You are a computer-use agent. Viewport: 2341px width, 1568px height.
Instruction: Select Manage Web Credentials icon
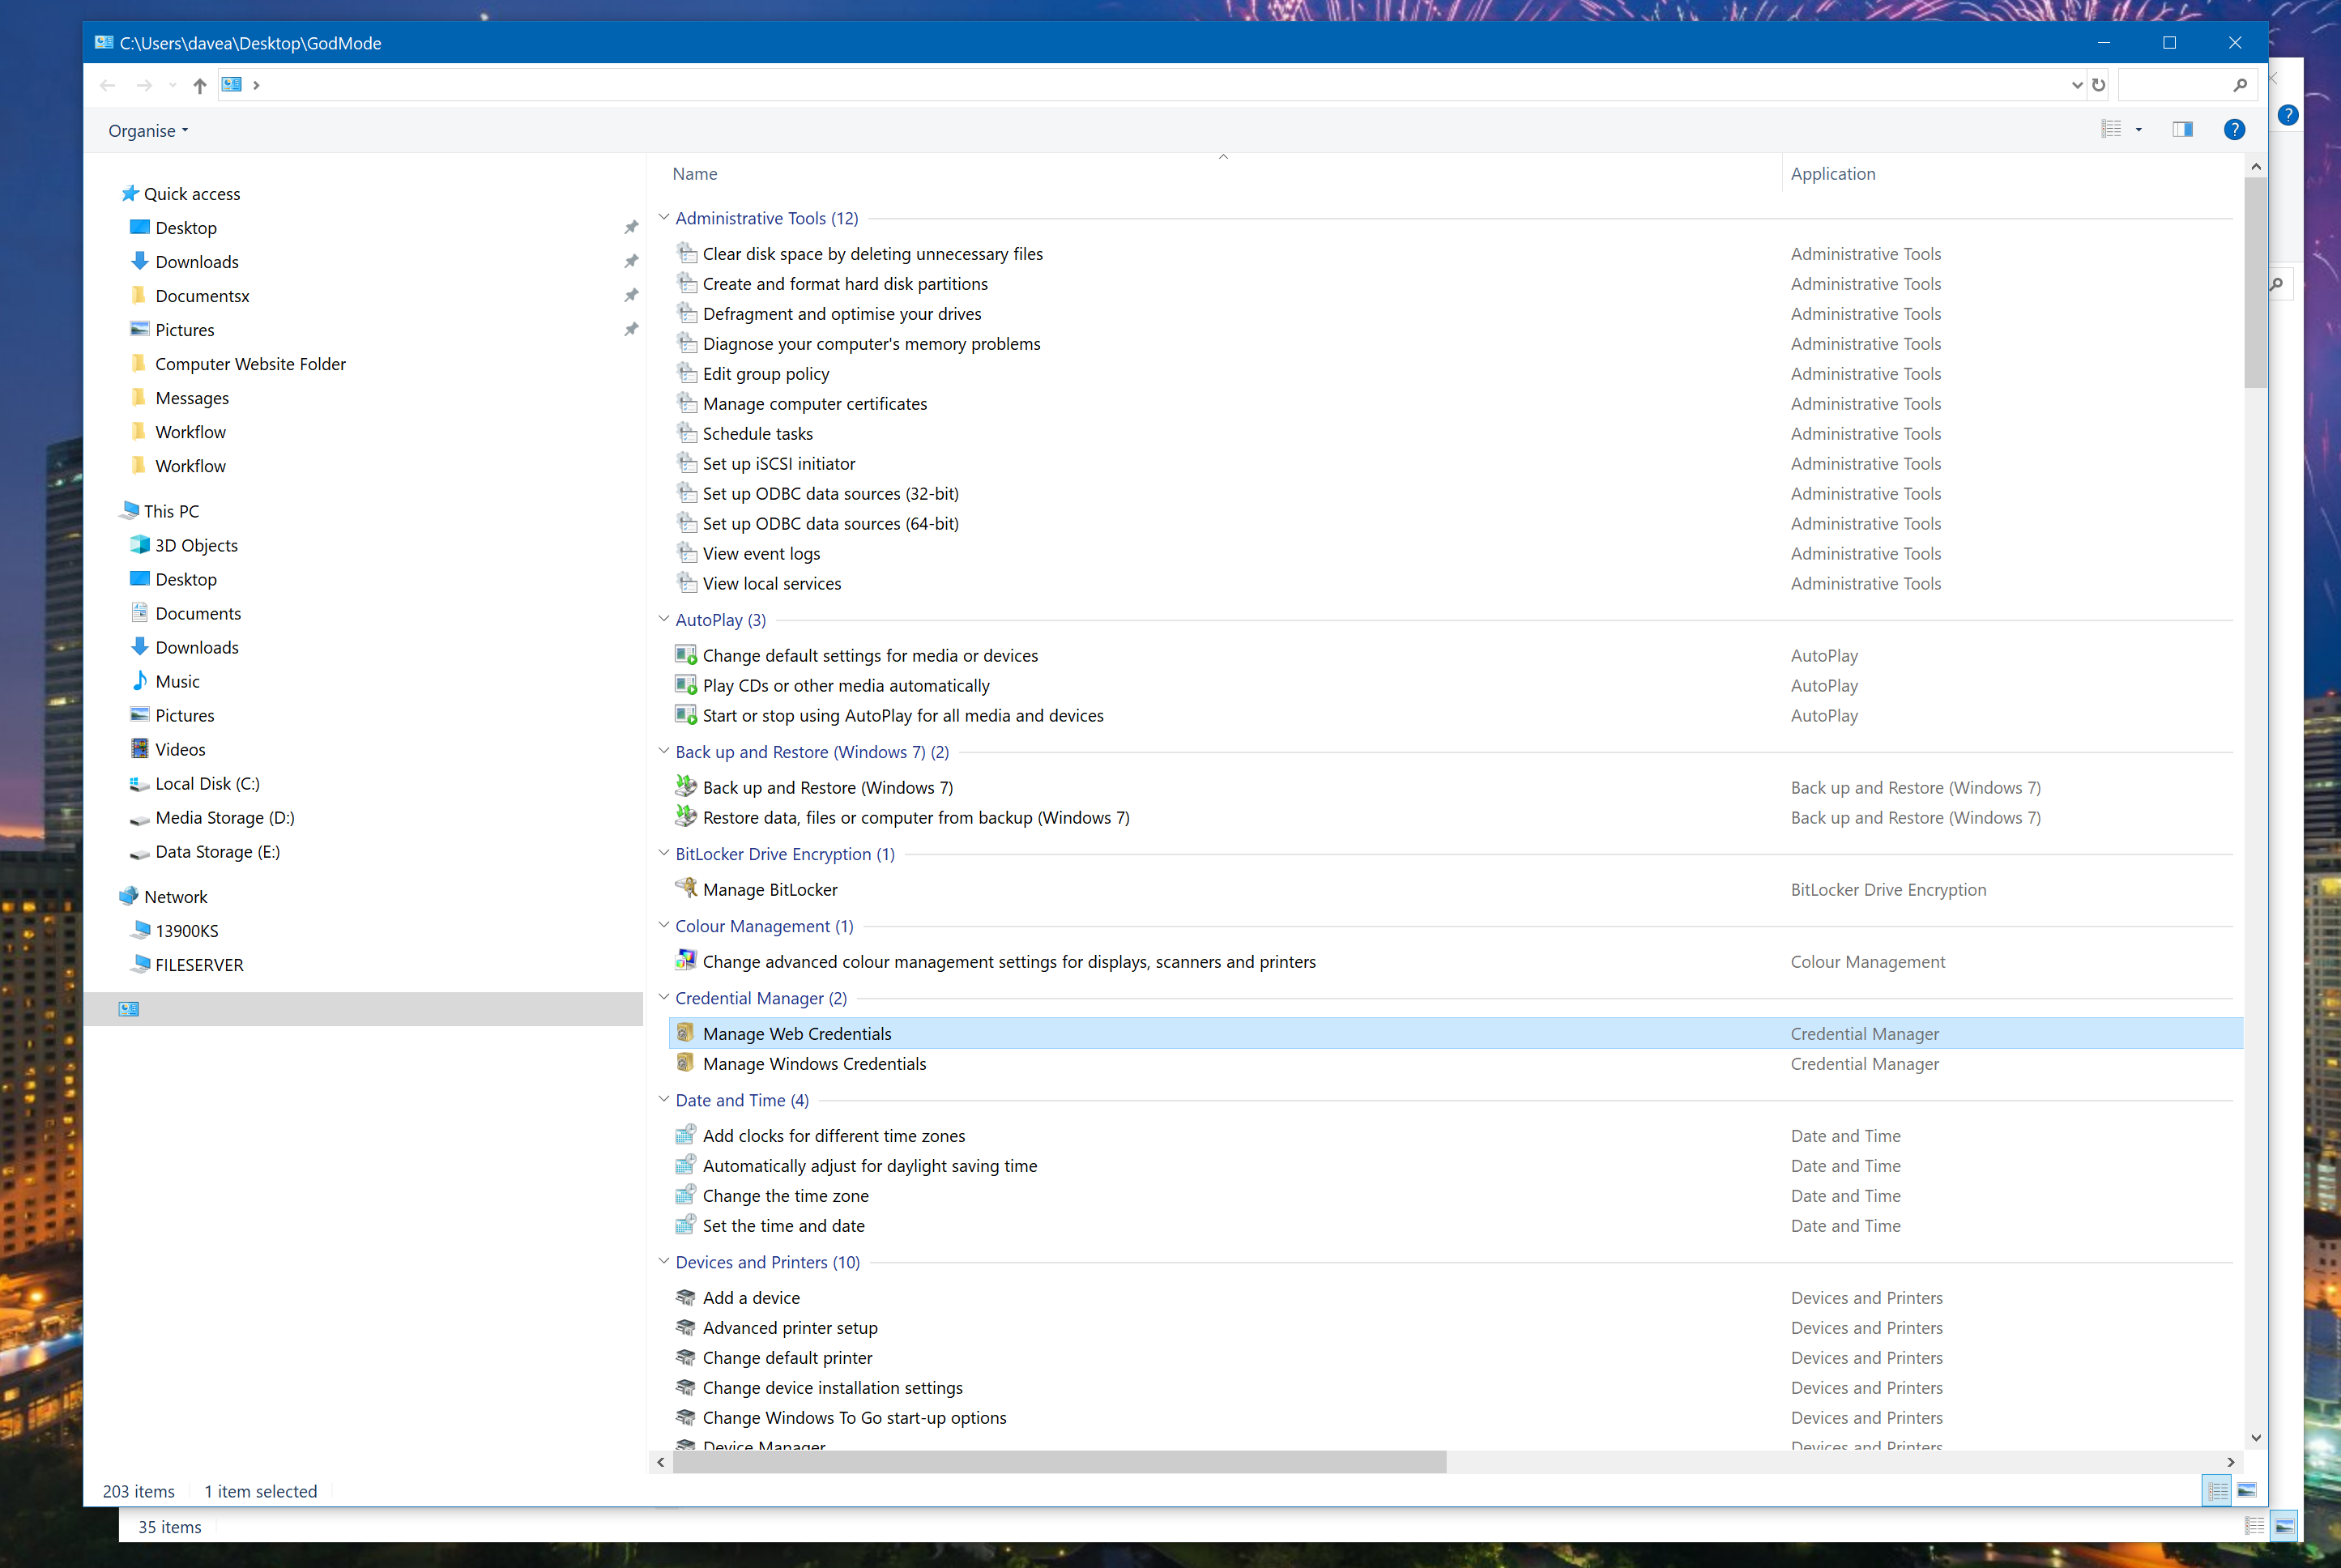(x=686, y=1032)
